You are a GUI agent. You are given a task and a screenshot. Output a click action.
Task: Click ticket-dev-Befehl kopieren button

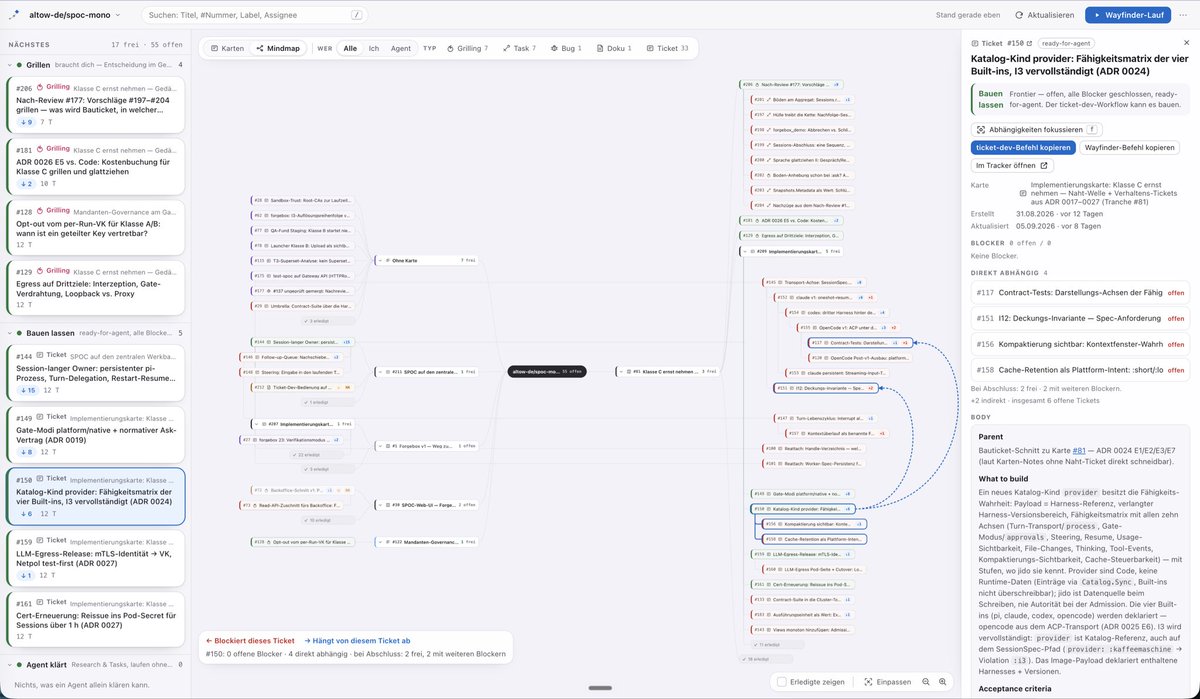click(x=1022, y=147)
